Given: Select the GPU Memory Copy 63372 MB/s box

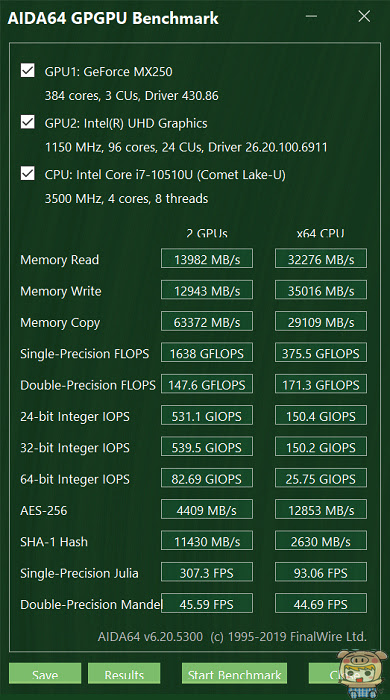Looking at the screenshot, I should pyautogui.click(x=207, y=321).
